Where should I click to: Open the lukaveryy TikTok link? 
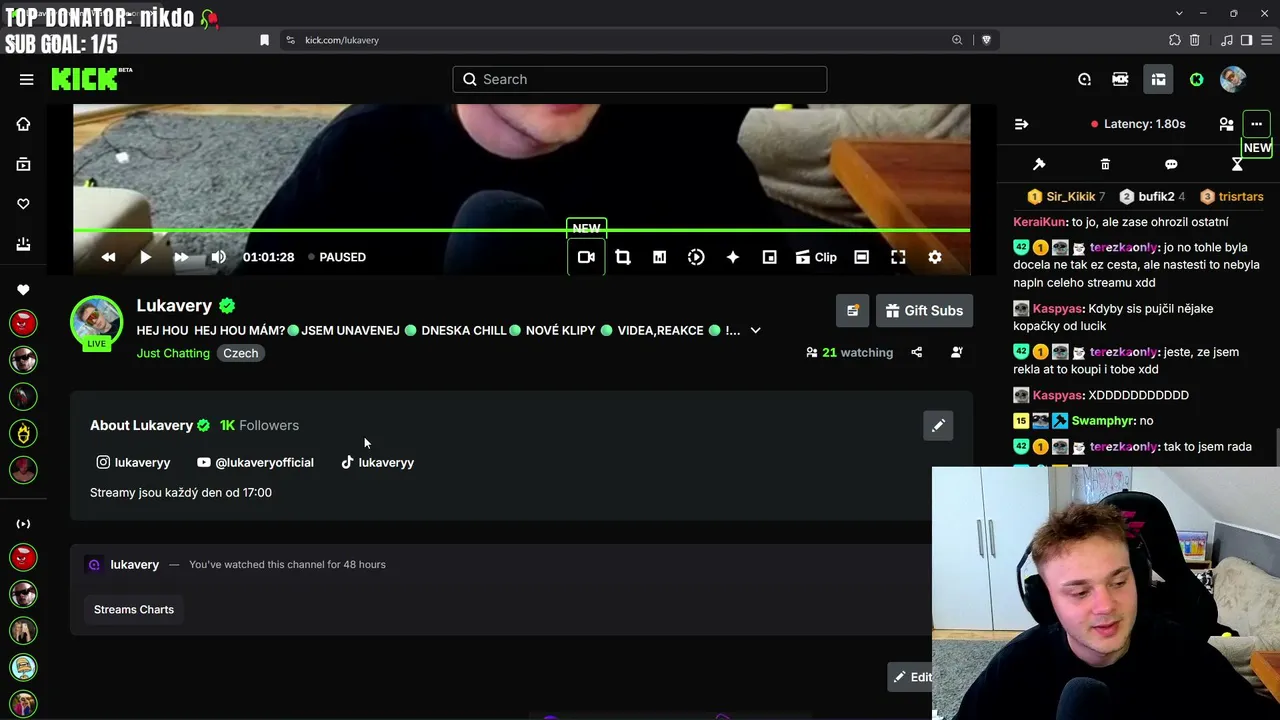[x=377, y=462]
